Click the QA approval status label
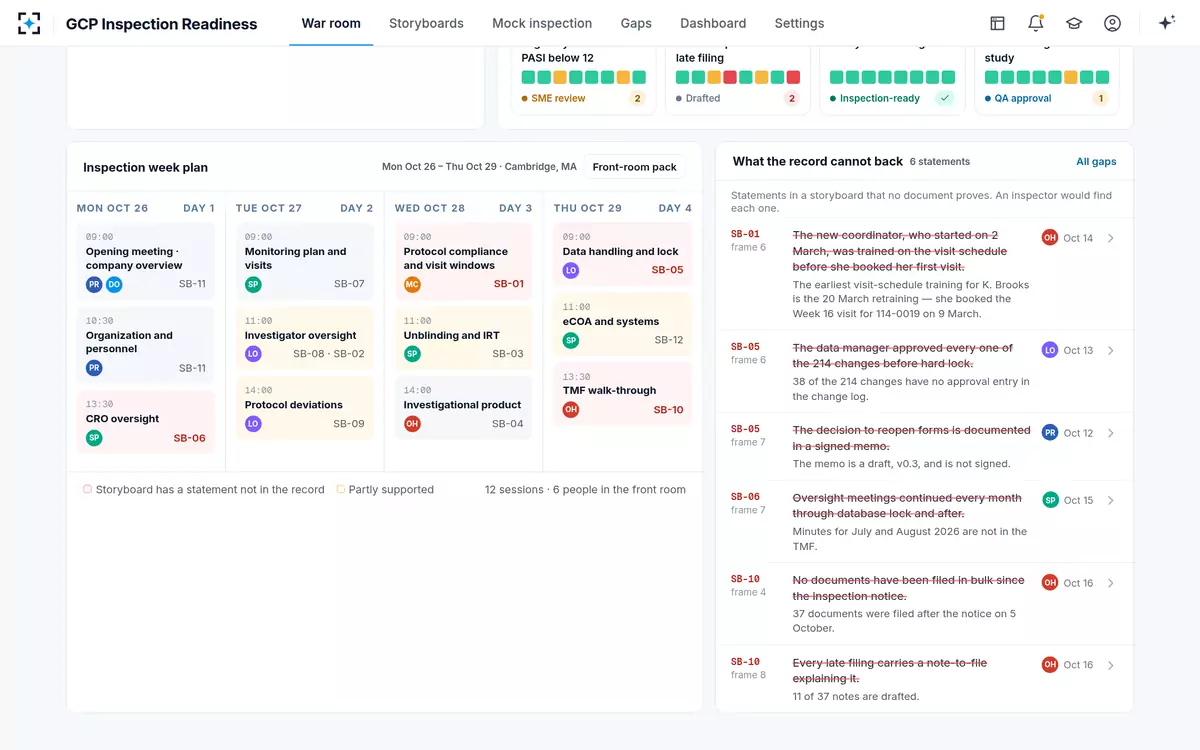Image resolution: width=1200 pixels, height=750 pixels. [x=1018, y=98]
